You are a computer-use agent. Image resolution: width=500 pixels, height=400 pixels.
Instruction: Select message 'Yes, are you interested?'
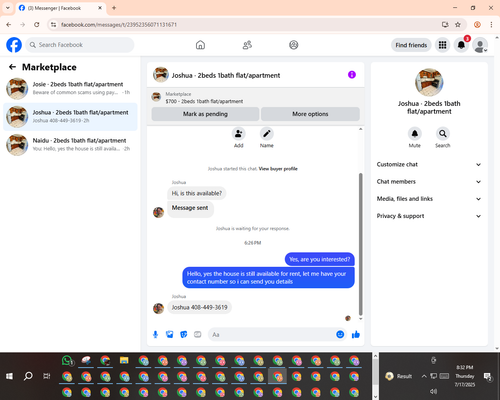(320, 259)
